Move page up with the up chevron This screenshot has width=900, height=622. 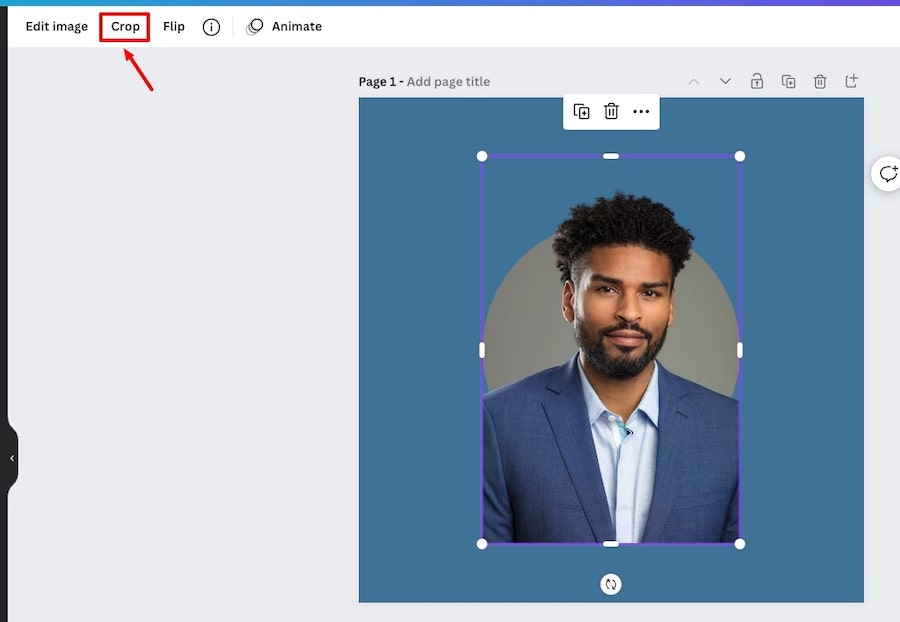[x=694, y=81]
